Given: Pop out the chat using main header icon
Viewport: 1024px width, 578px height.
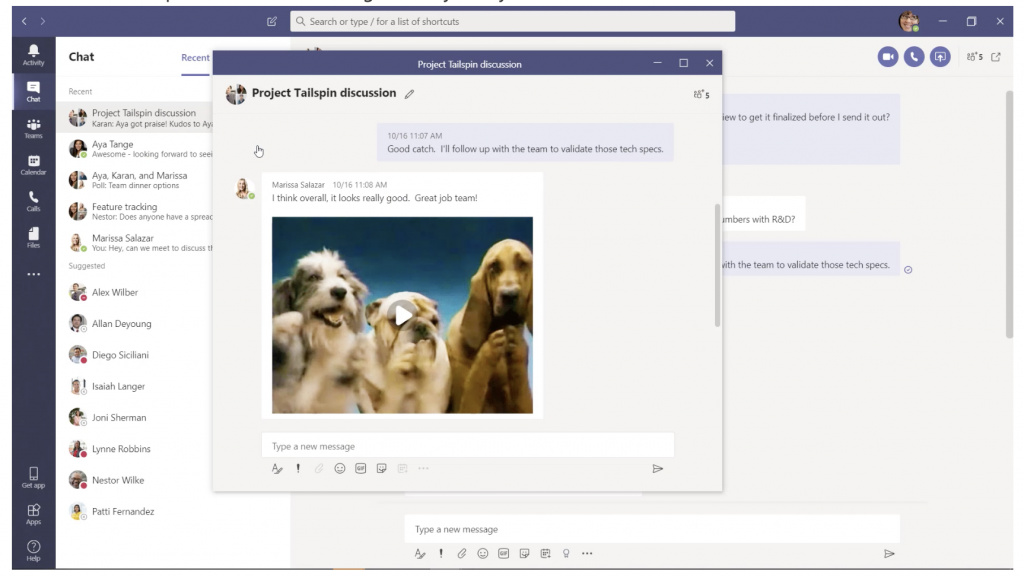Looking at the screenshot, I should pyautogui.click(x=995, y=58).
